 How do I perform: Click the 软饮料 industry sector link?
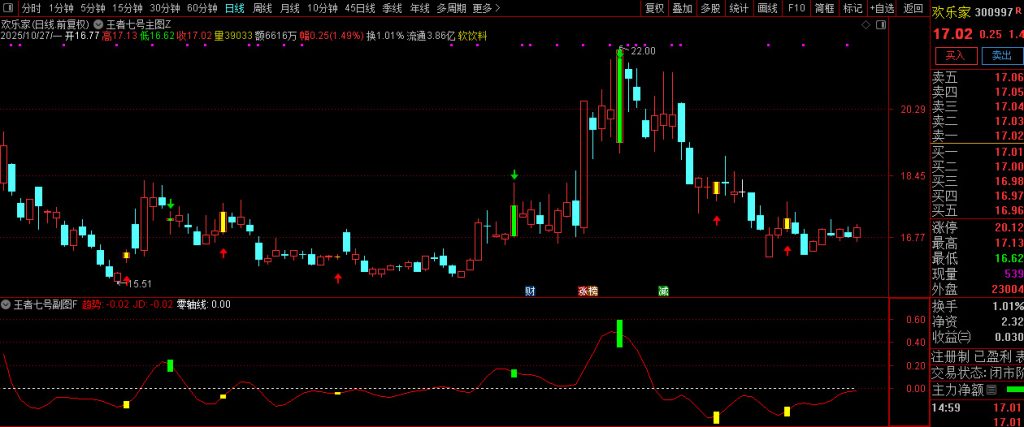point(472,36)
